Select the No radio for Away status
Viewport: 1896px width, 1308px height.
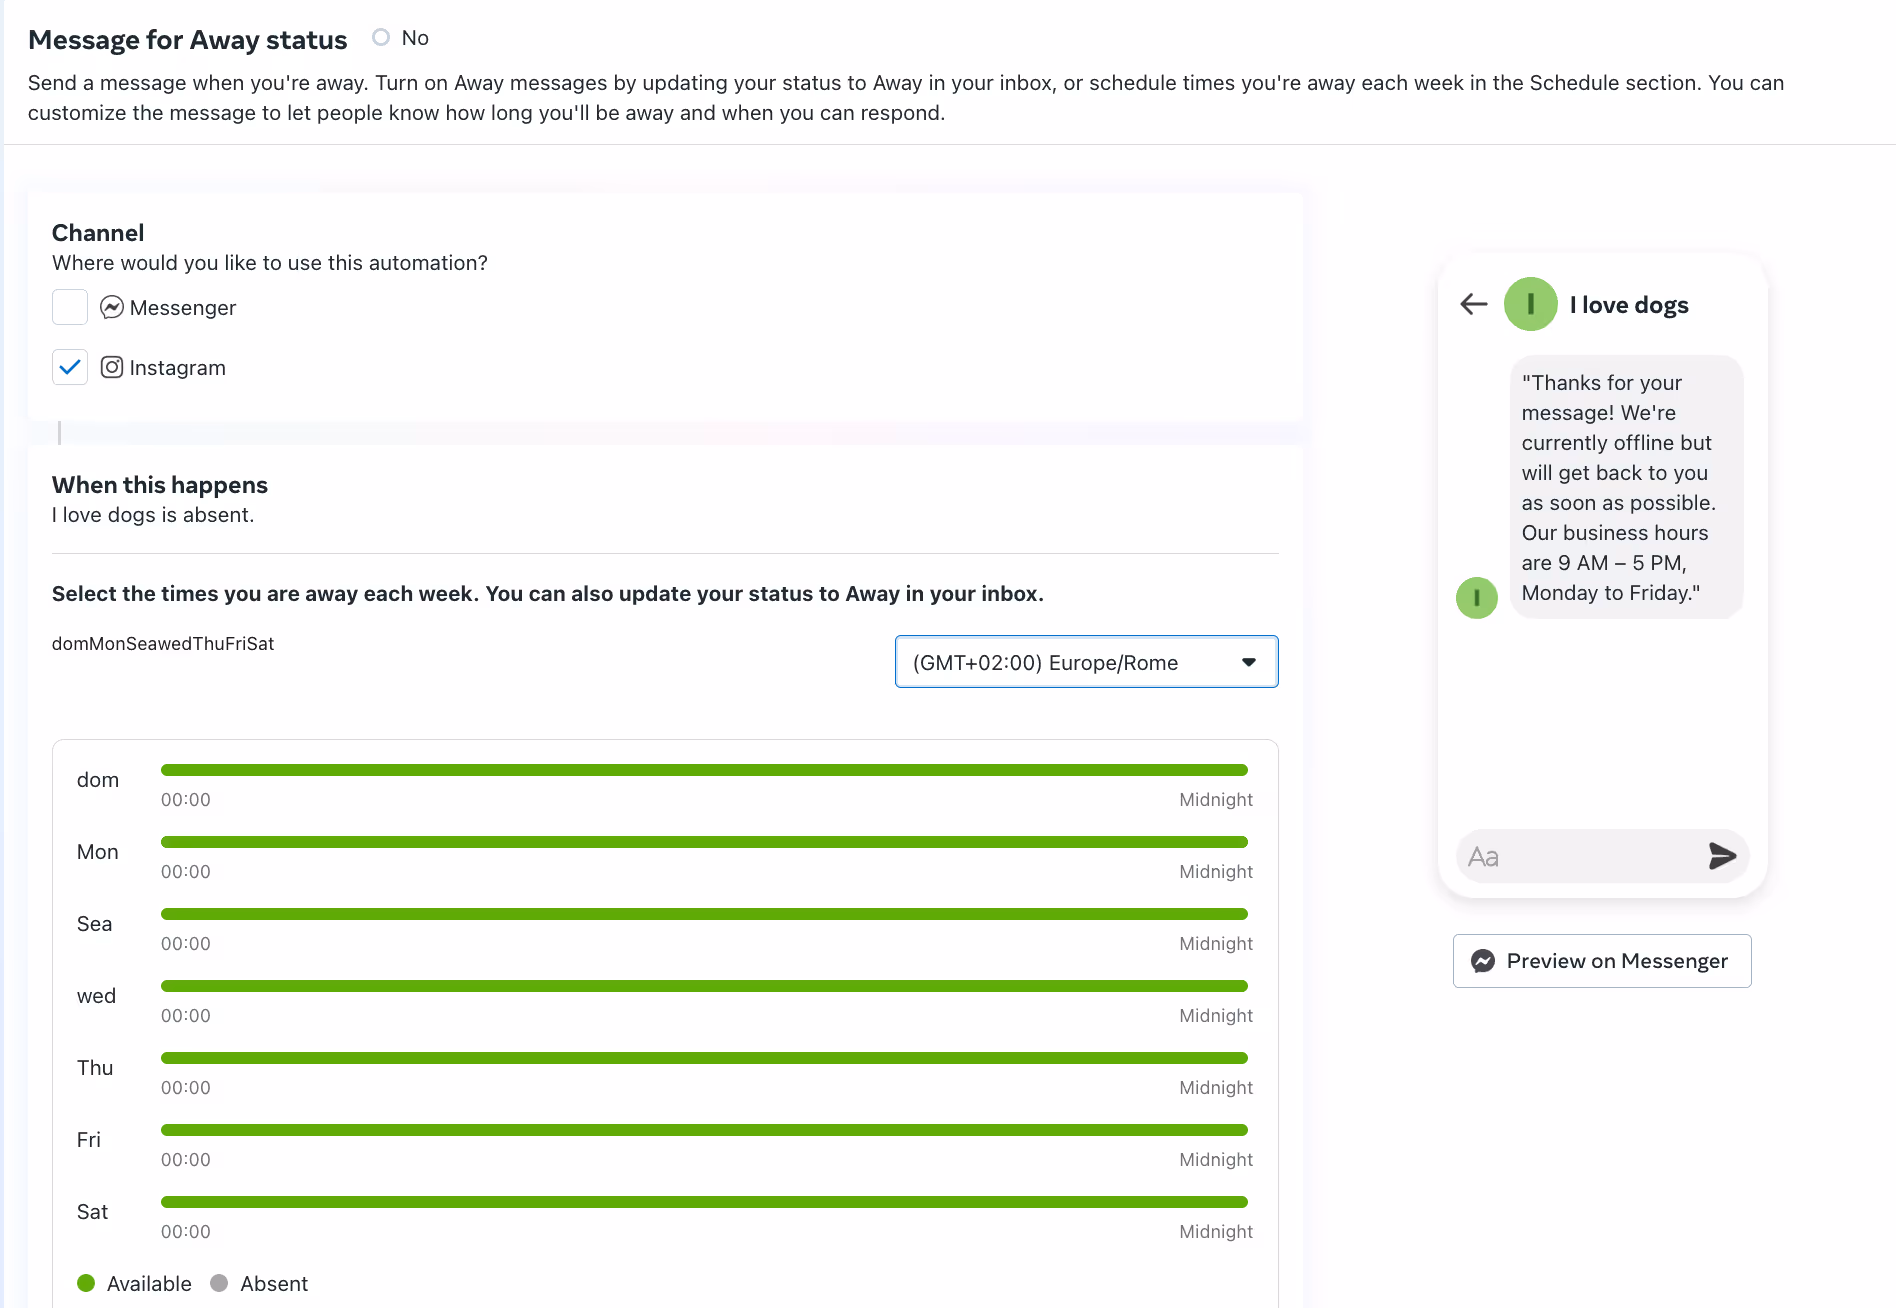pyautogui.click(x=380, y=36)
